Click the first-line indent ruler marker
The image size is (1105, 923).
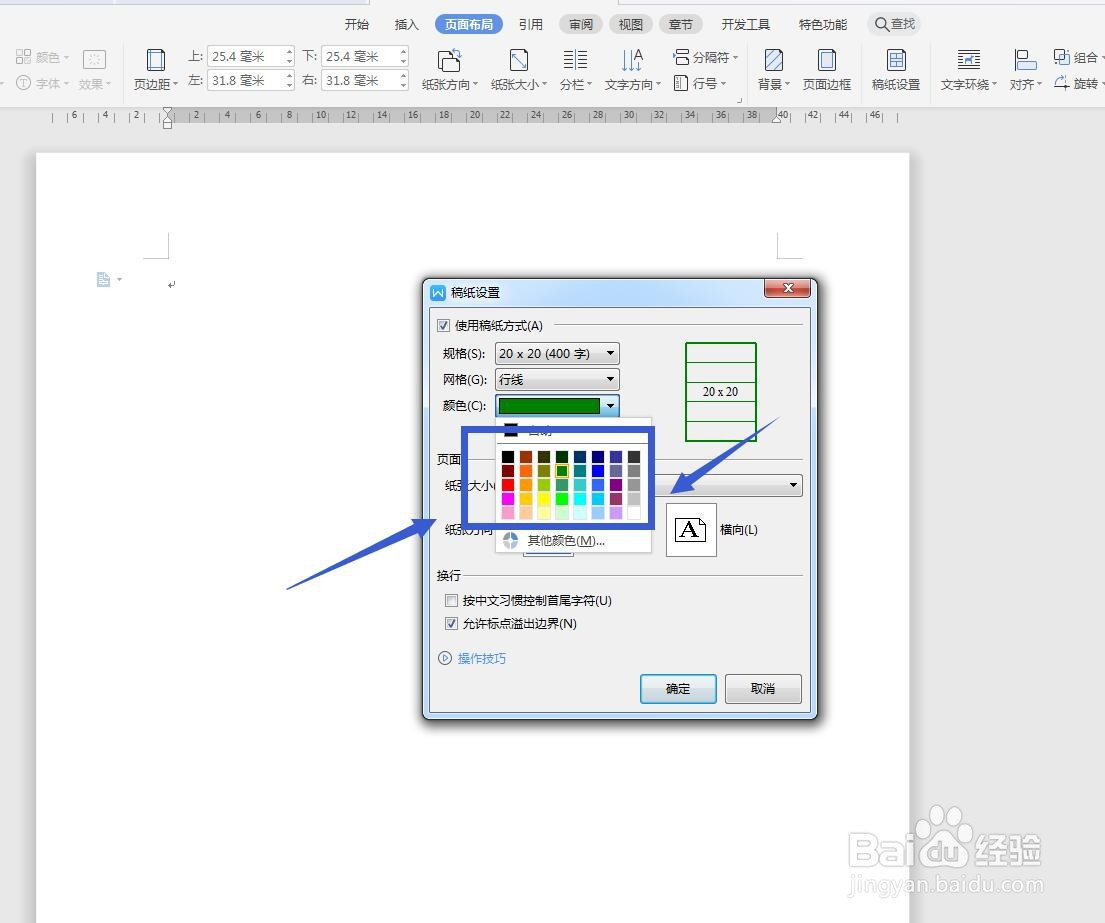point(167,113)
